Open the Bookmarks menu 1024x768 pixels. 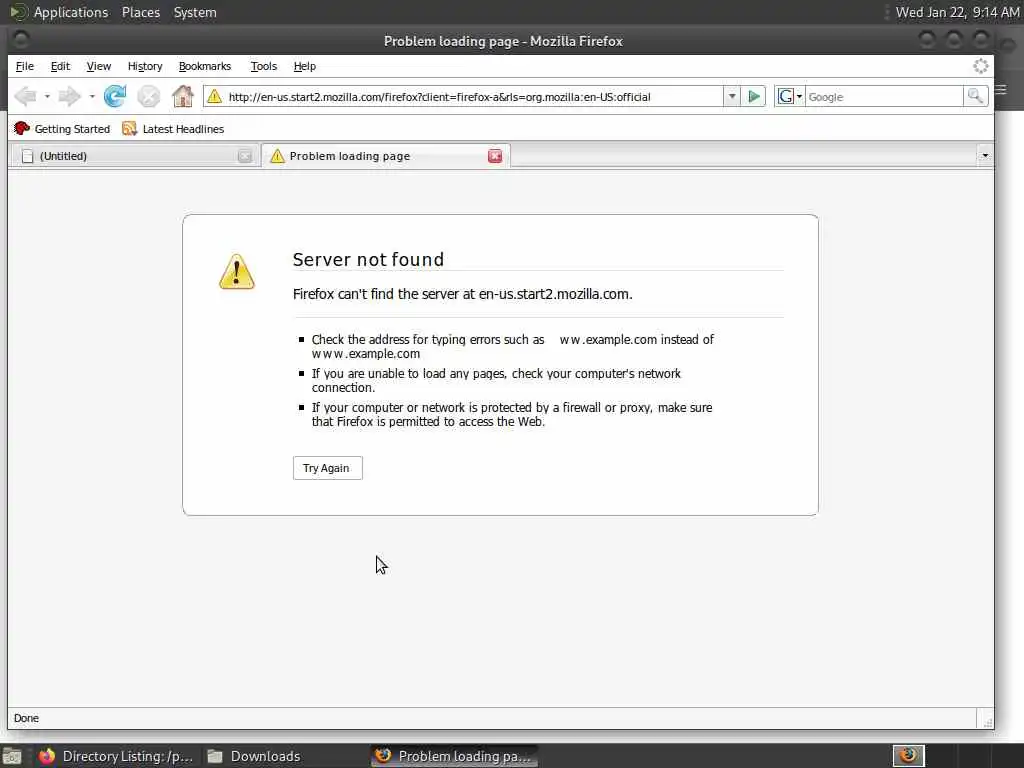pyautogui.click(x=205, y=66)
